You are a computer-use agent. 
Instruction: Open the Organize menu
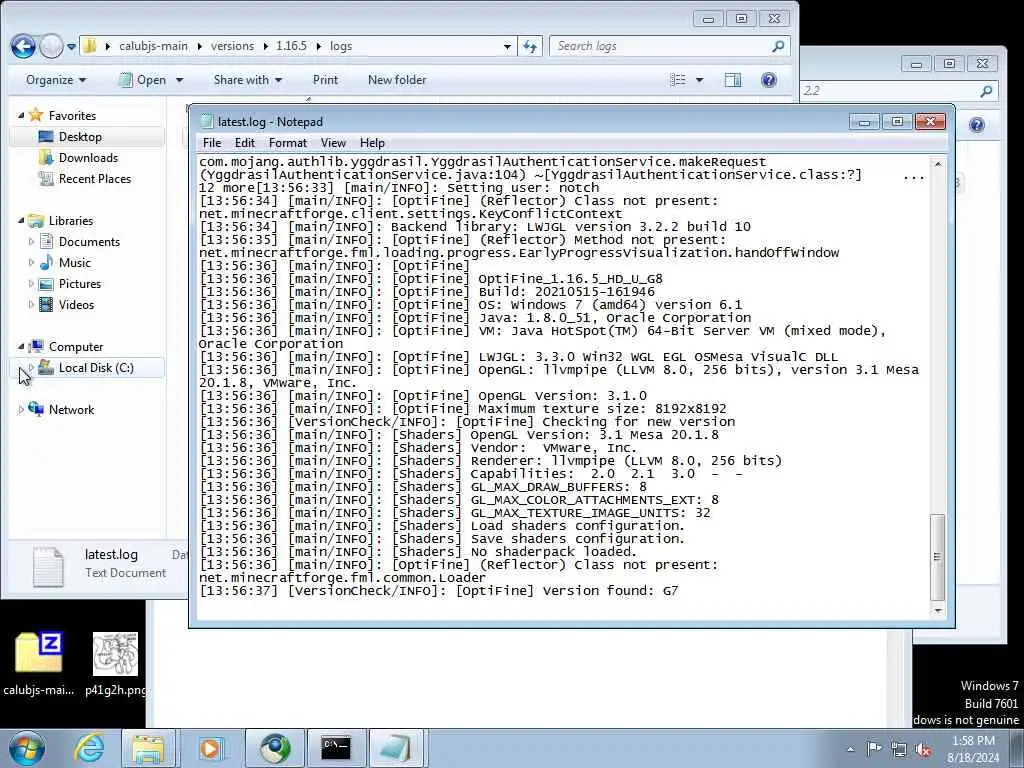(x=56, y=80)
